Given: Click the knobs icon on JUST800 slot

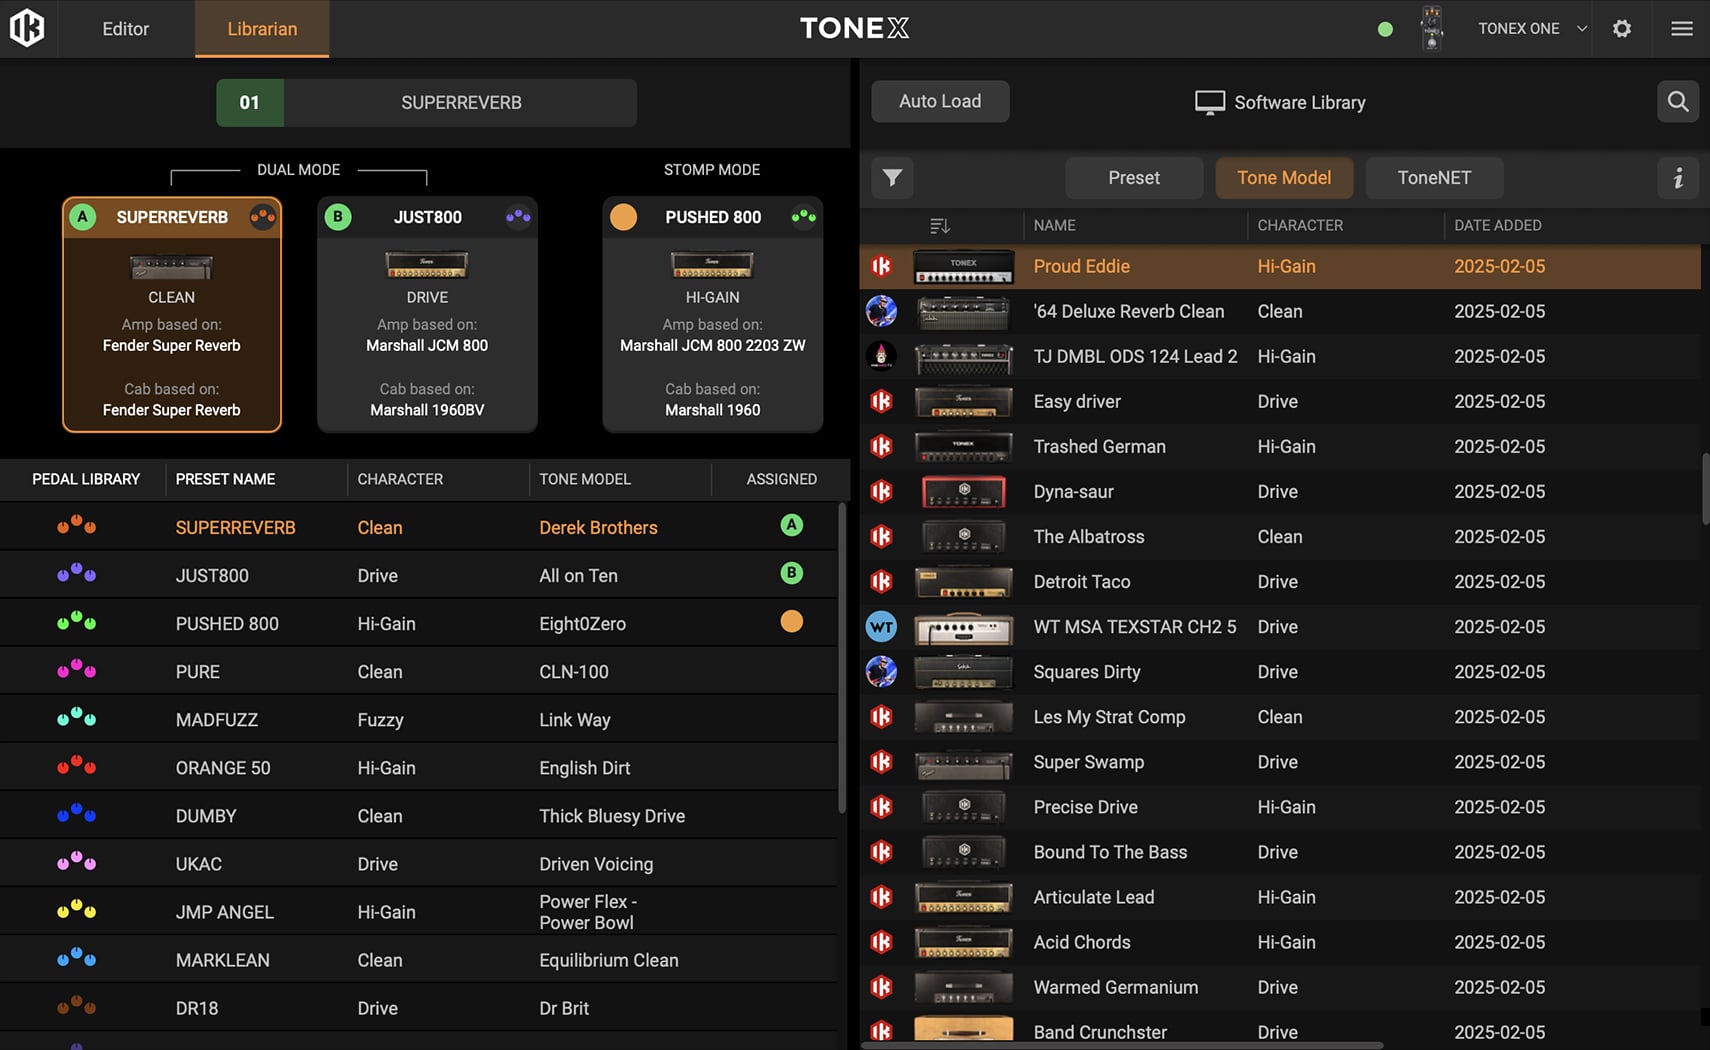Looking at the screenshot, I should (x=518, y=216).
